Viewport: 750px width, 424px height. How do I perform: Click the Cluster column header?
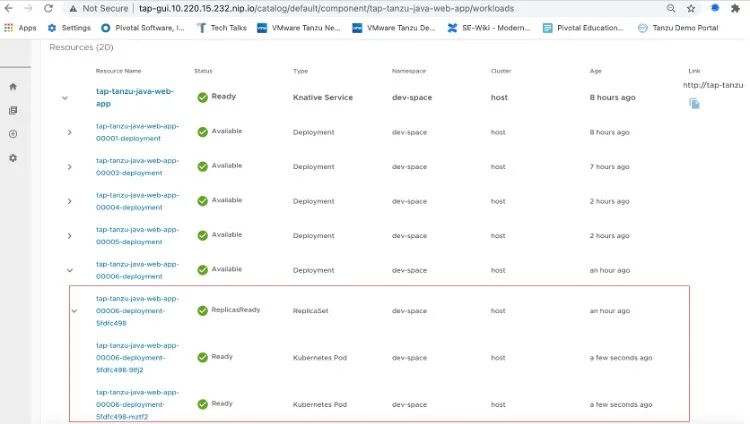click(x=501, y=71)
